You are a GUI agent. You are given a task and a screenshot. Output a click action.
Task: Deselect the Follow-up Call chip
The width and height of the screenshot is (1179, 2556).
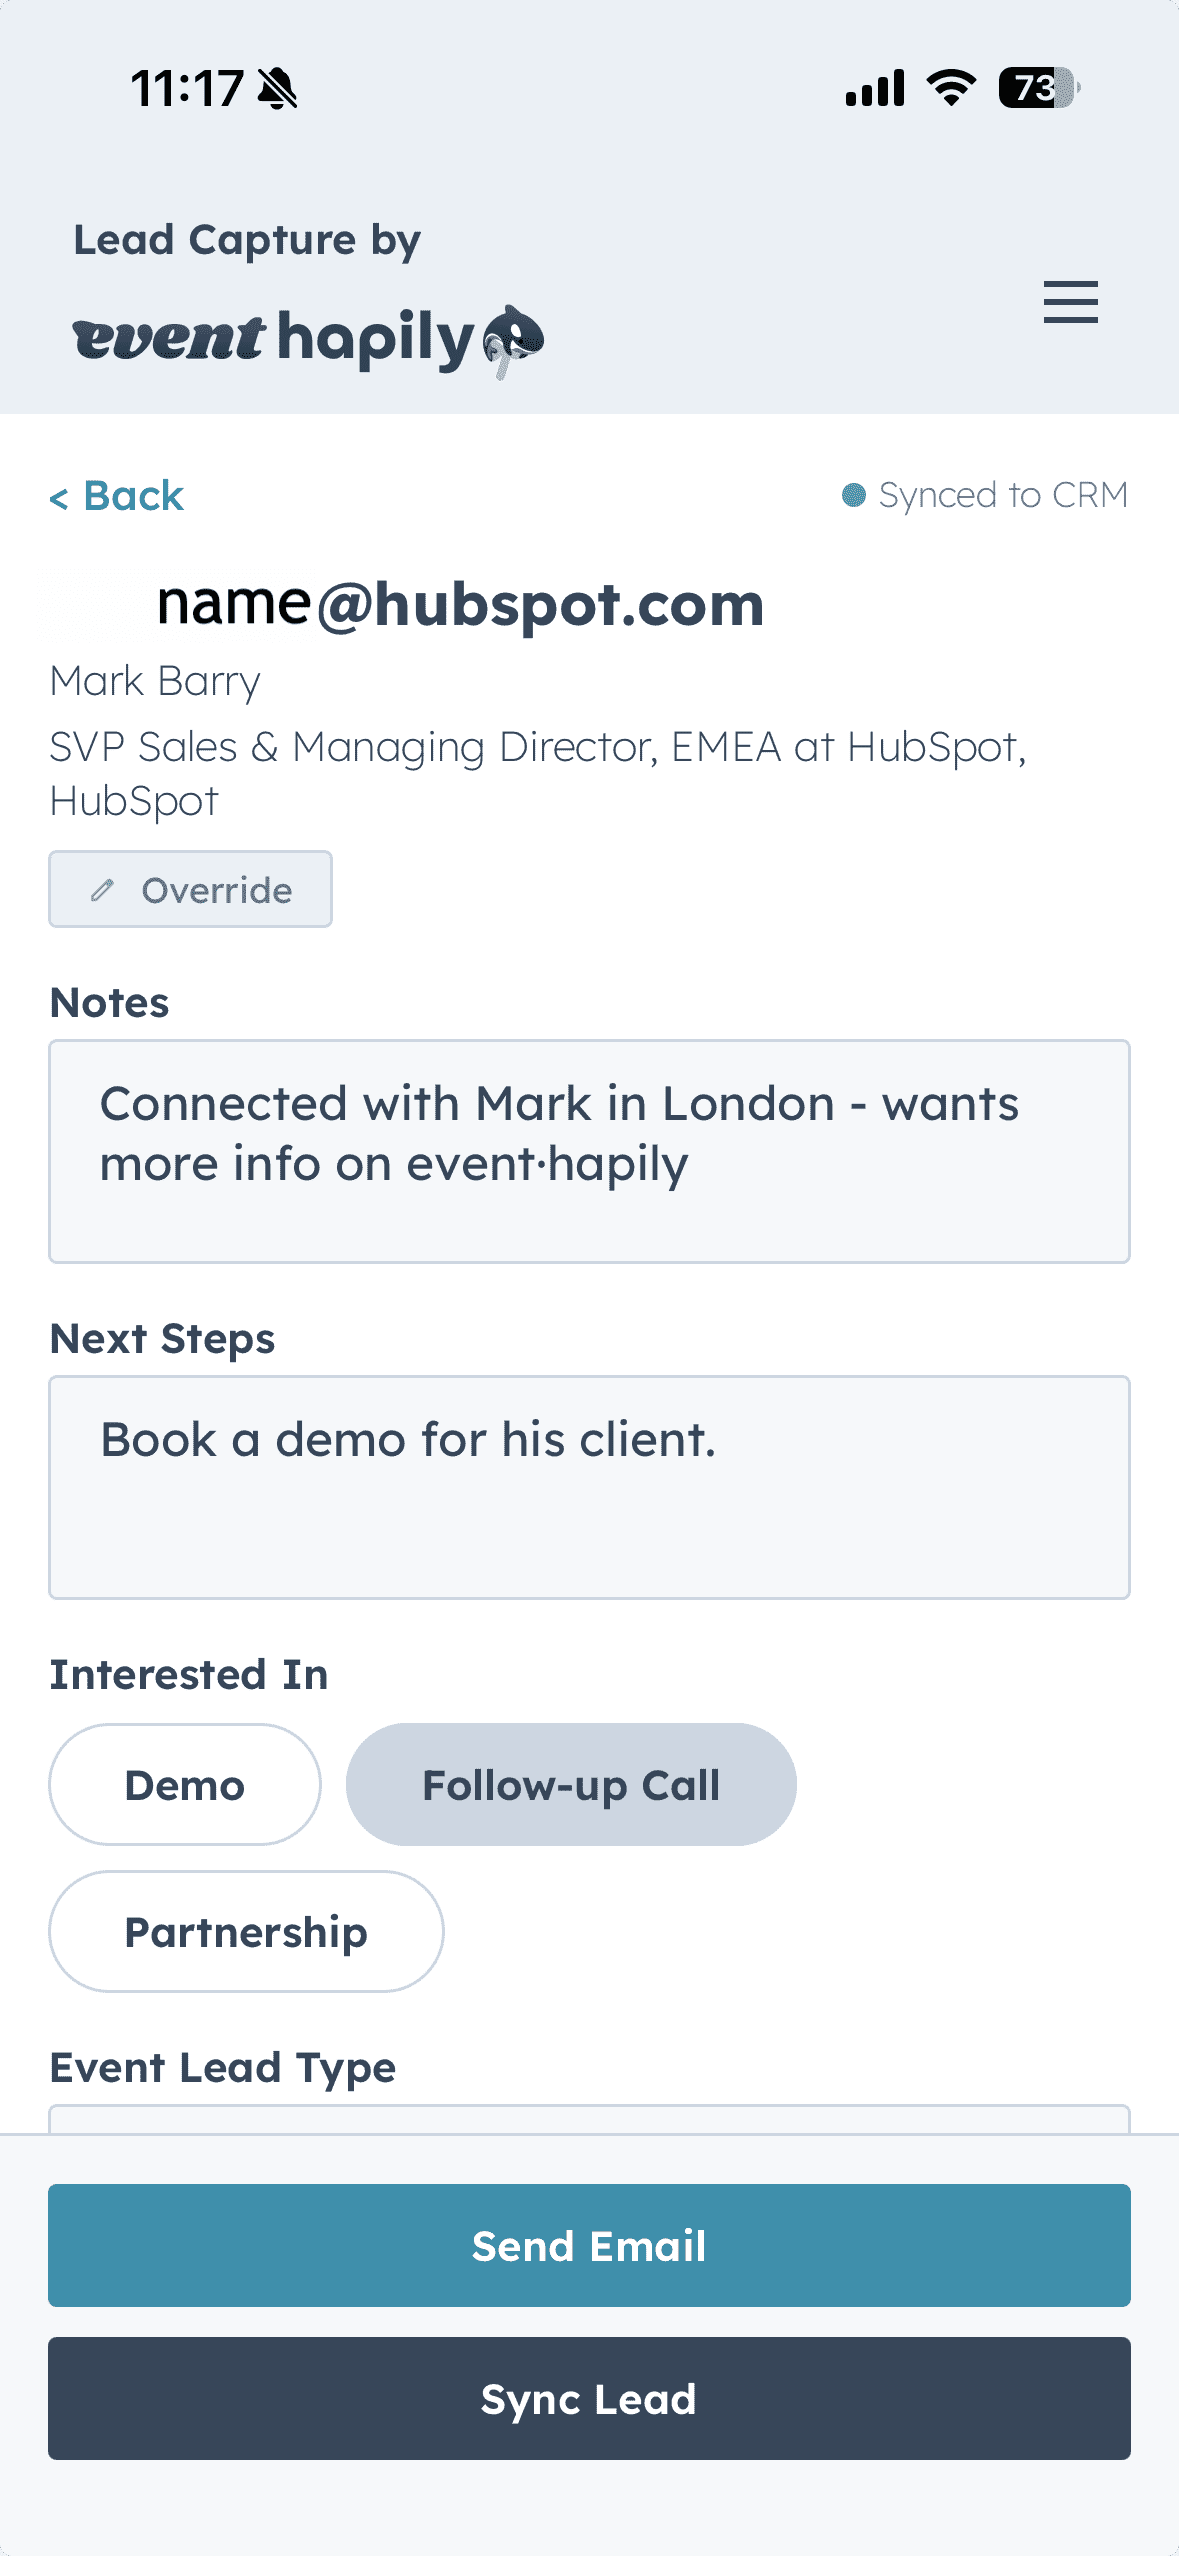571,1785
